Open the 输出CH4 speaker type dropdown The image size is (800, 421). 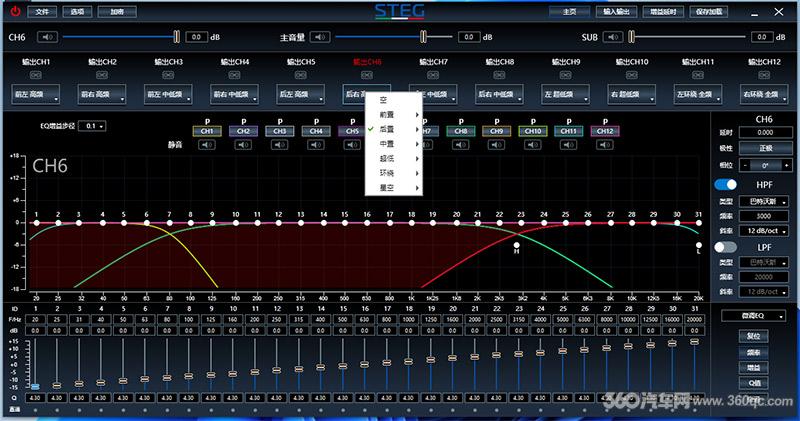click(235, 94)
